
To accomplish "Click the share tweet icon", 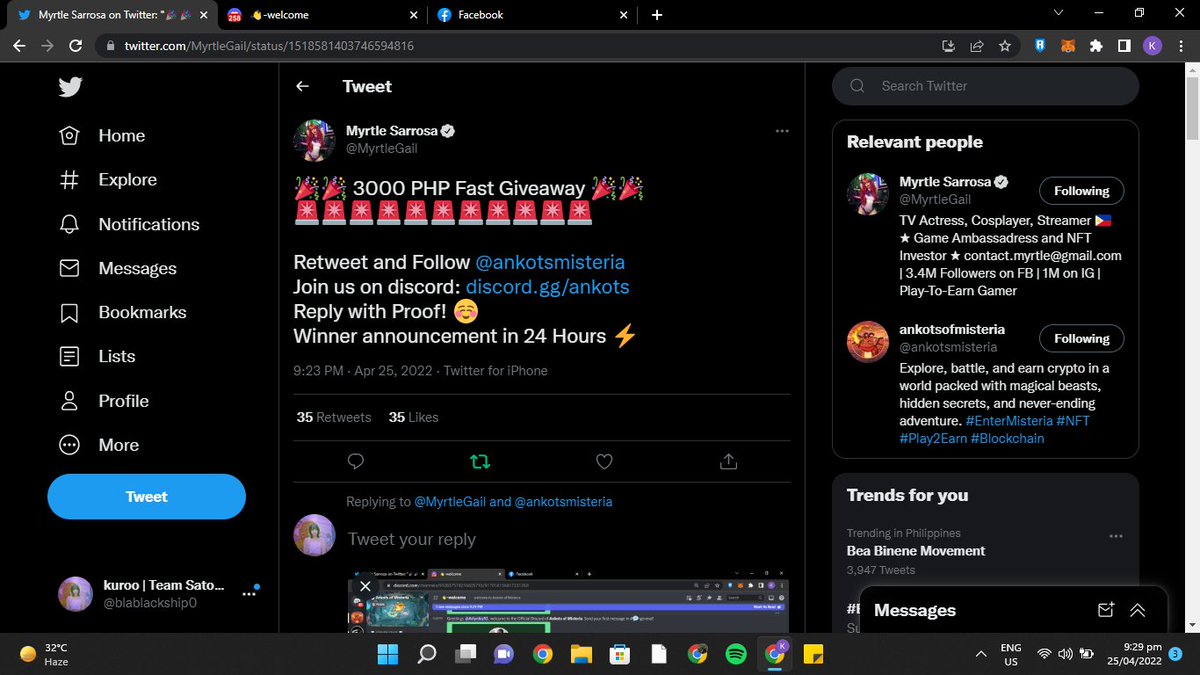I will coord(729,461).
